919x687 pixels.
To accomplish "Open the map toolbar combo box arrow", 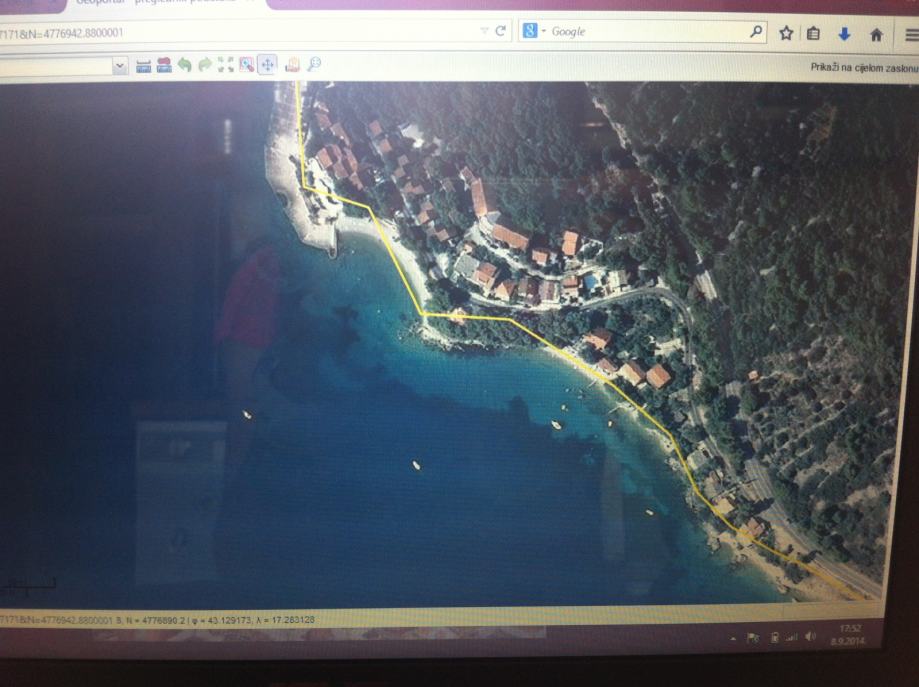I will [x=120, y=66].
